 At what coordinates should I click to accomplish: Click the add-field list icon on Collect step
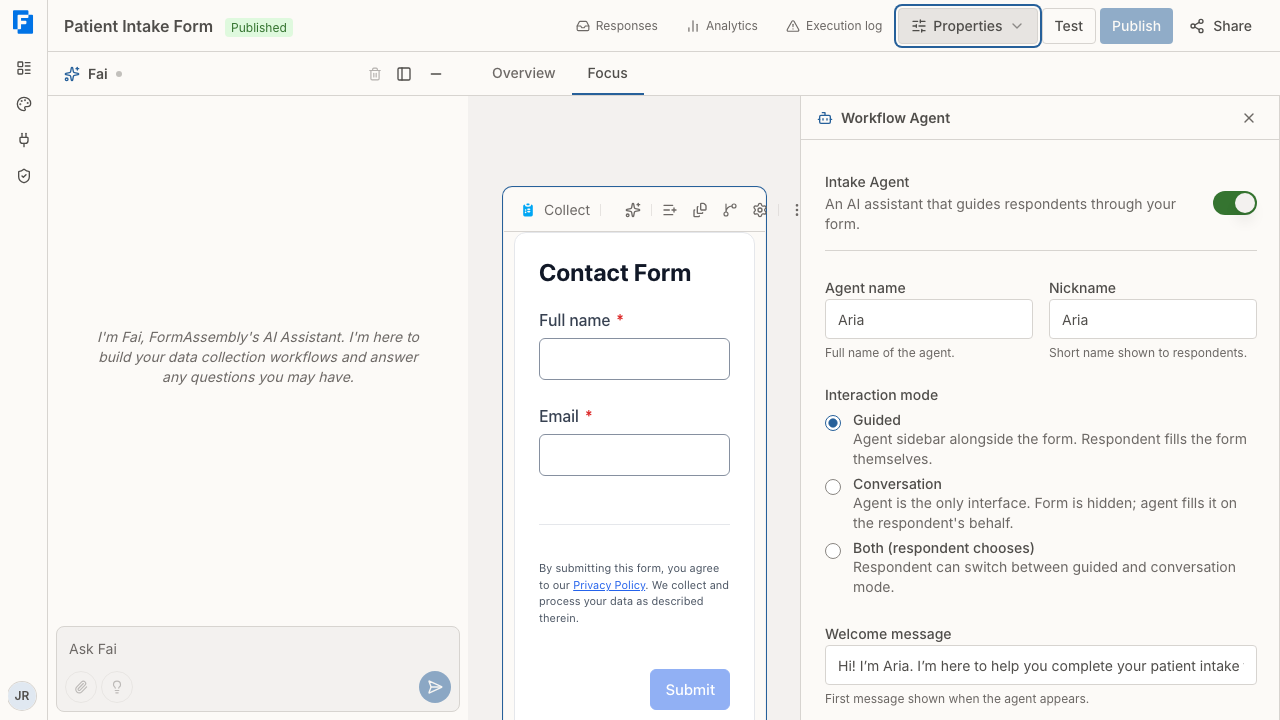click(x=670, y=210)
